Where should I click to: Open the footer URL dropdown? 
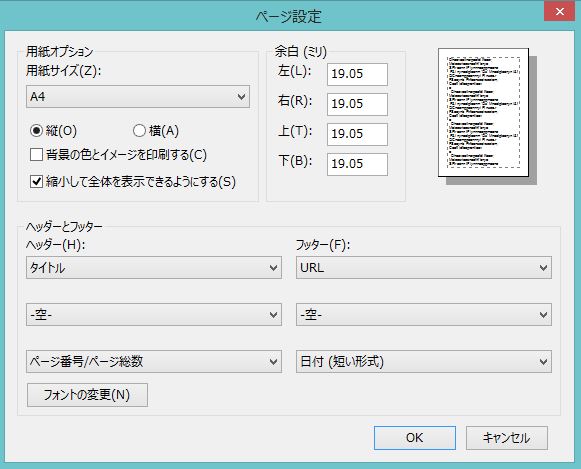point(424,267)
